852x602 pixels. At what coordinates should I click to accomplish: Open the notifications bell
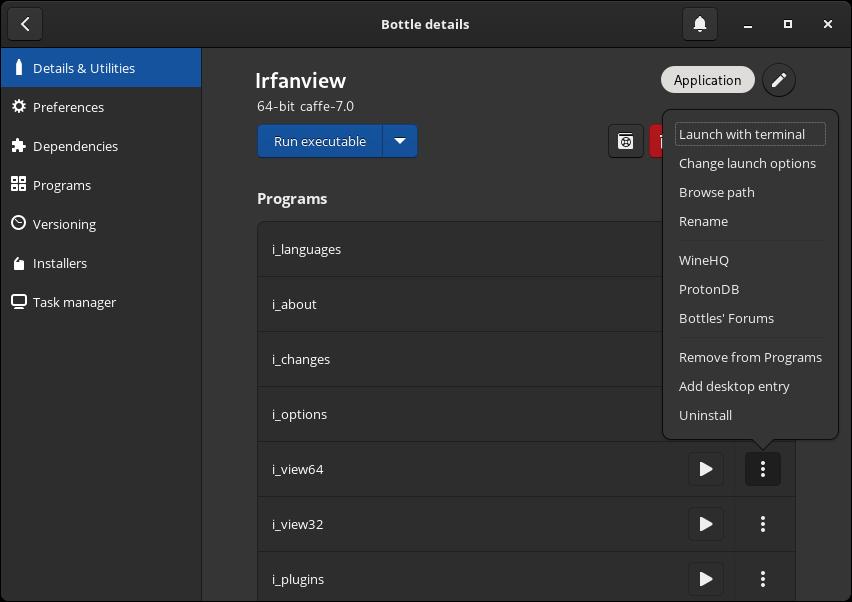tap(700, 24)
